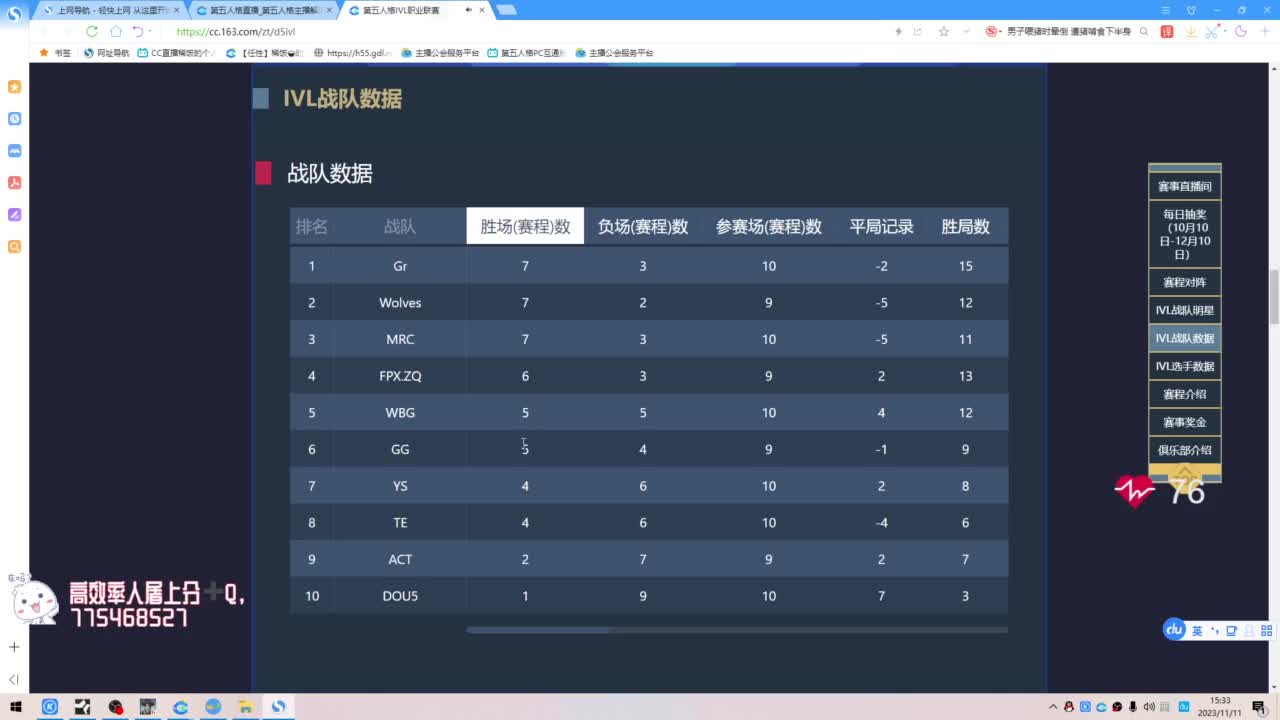Open the Kugou music taskbar icon
This screenshot has width=1280, height=720.
[50, 707]
